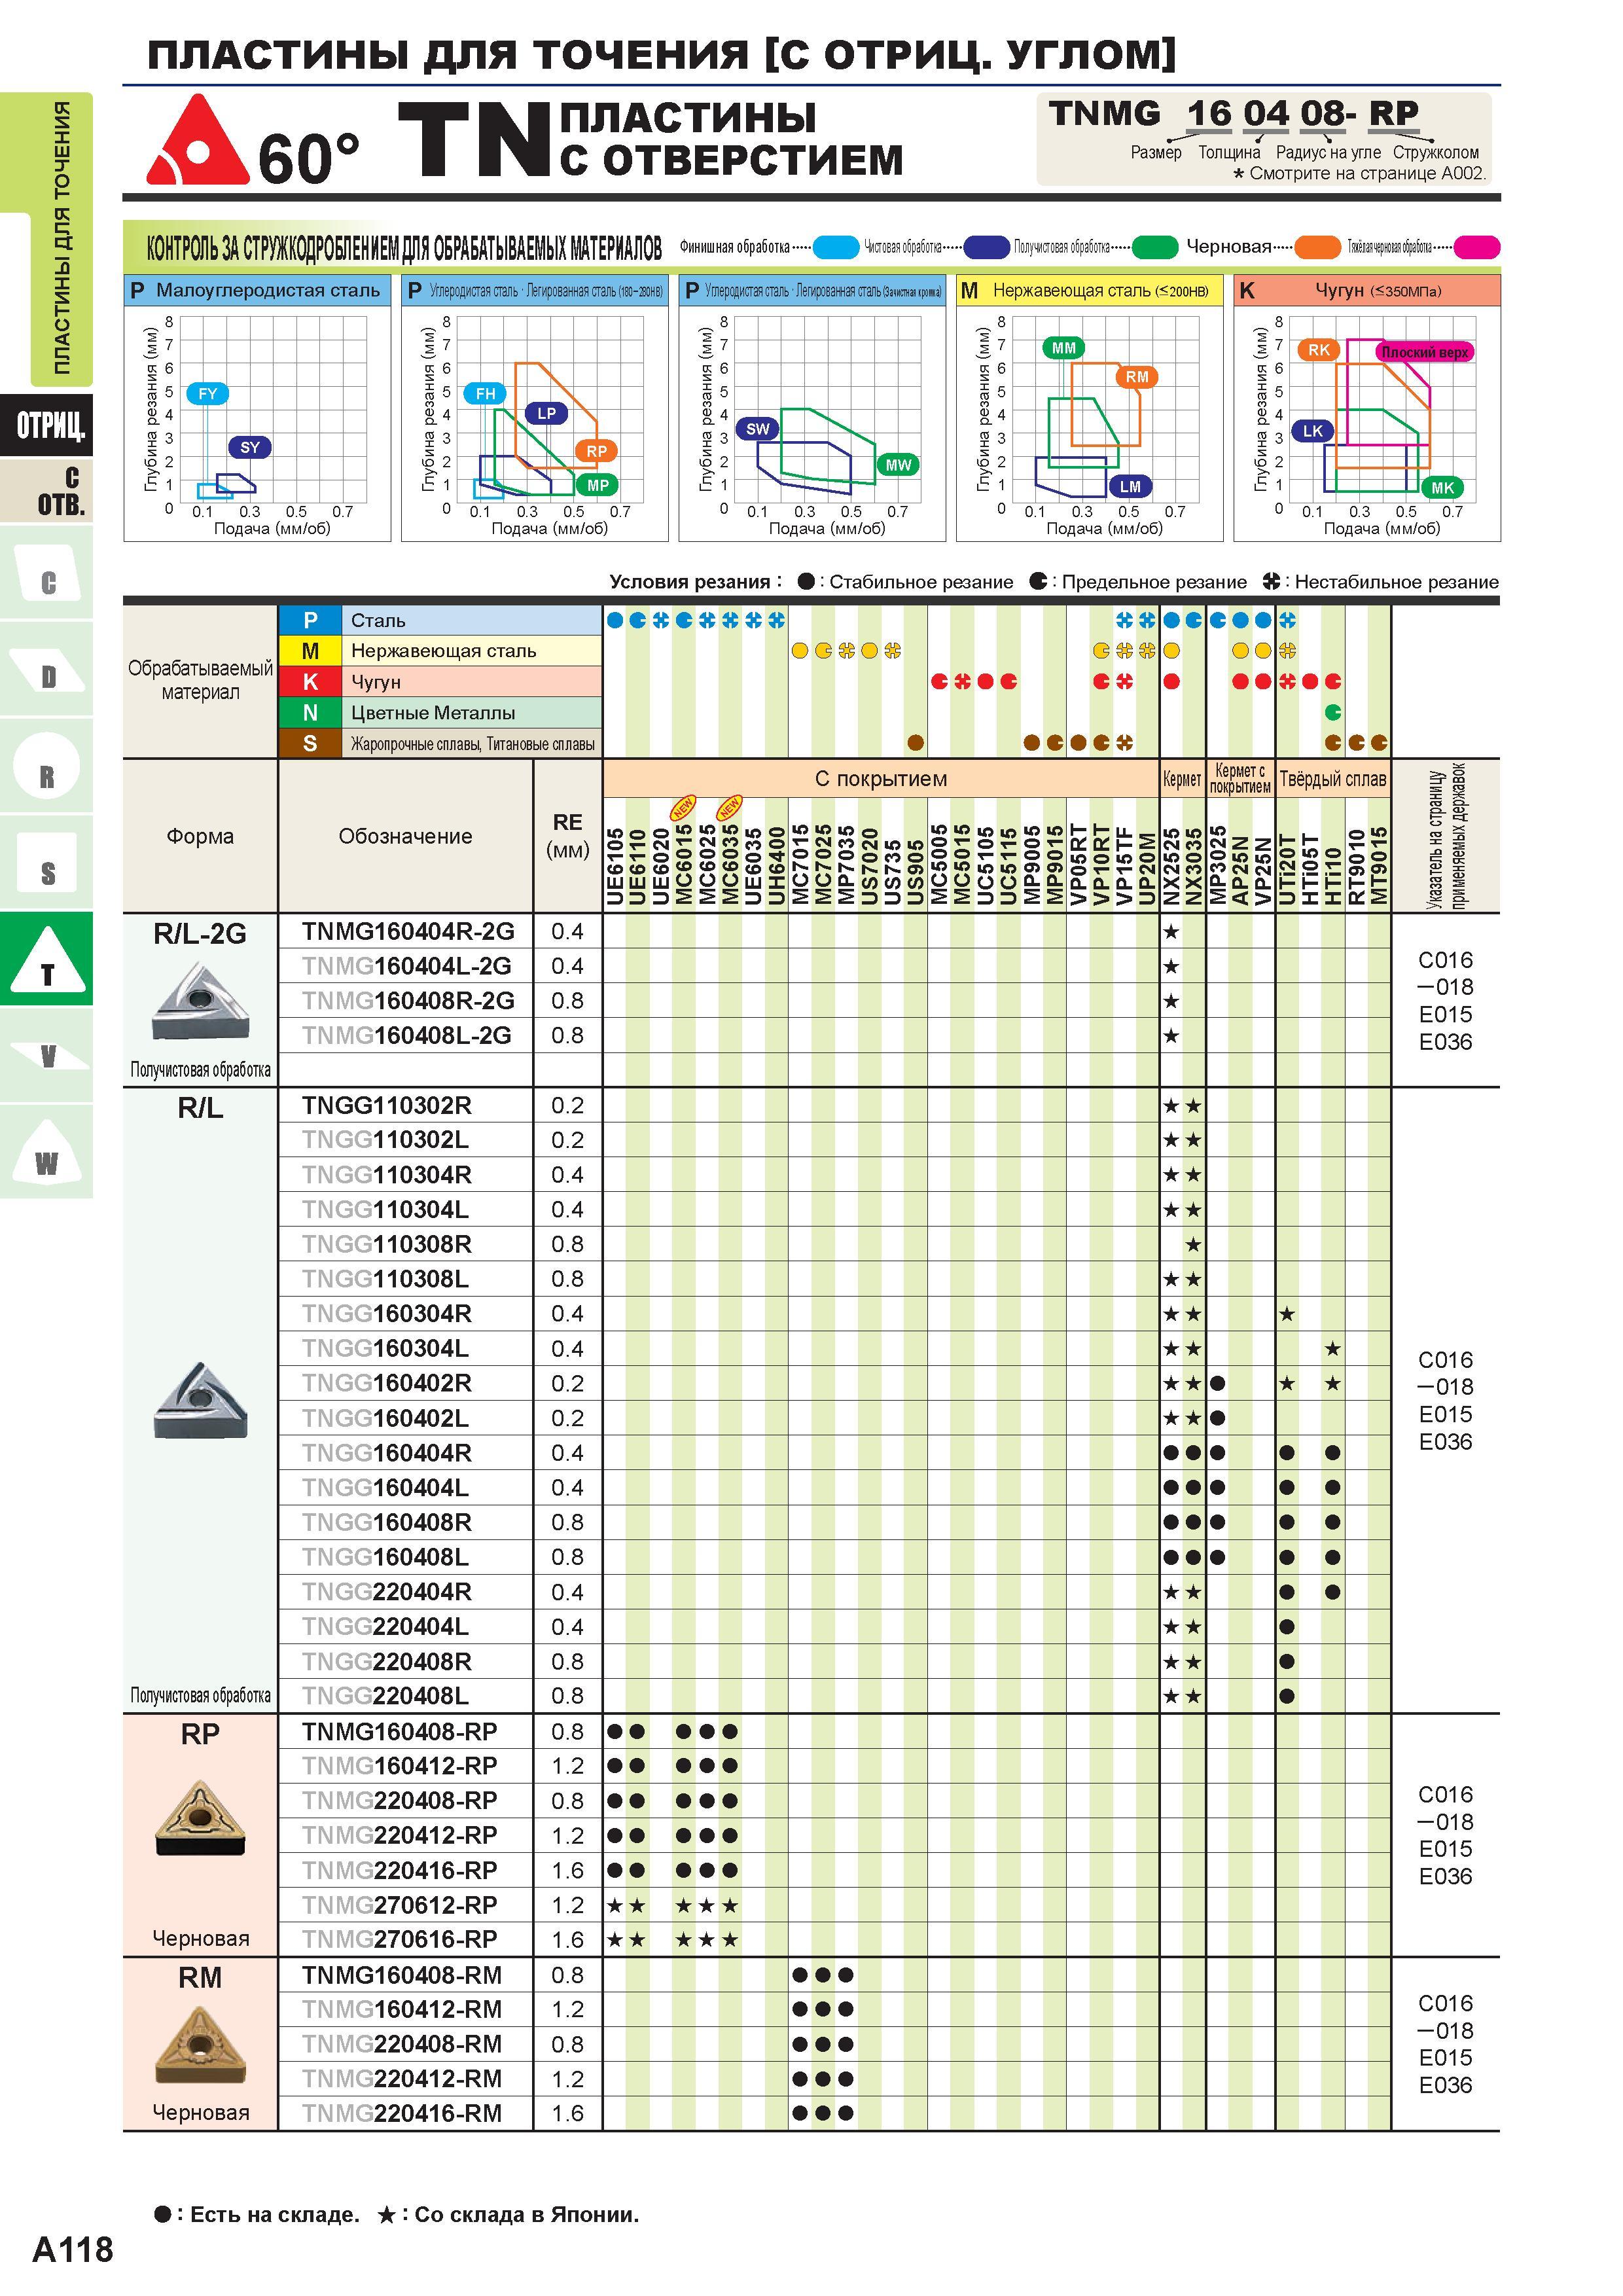Select the C-shape insert side tab

pos(47,573)
